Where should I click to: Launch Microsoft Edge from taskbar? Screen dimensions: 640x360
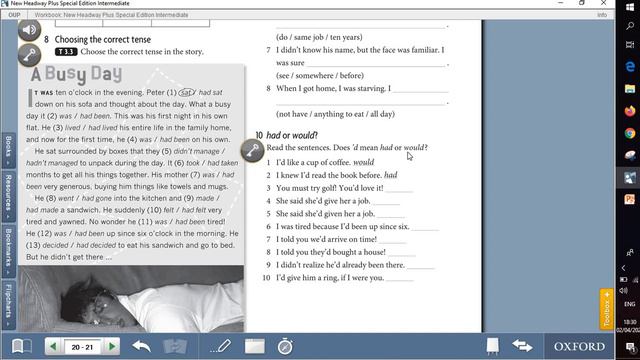tap(630, 67)
